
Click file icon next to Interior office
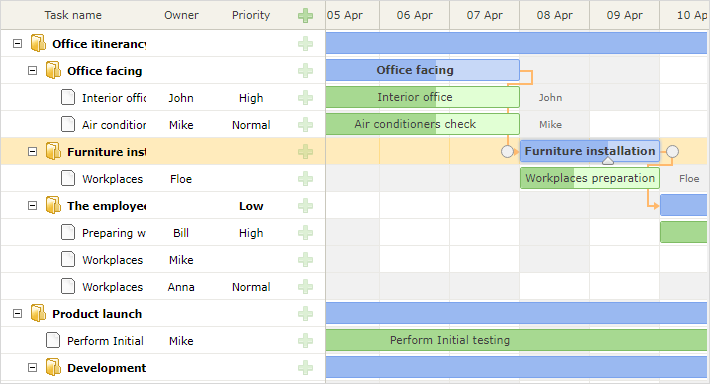coord(68,97)
